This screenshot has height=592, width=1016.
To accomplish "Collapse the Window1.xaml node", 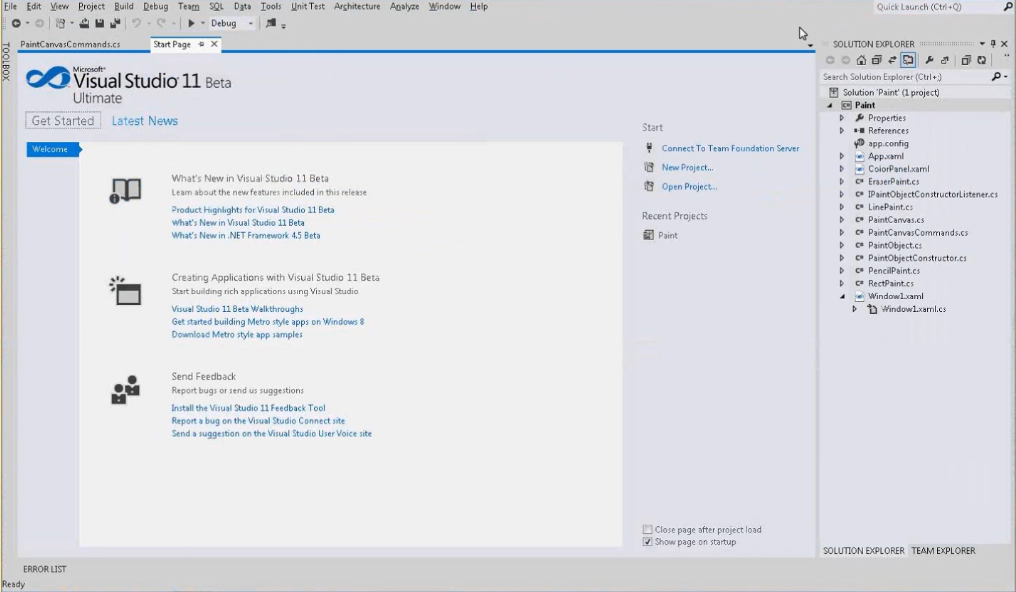I will [x=842, y=297].
